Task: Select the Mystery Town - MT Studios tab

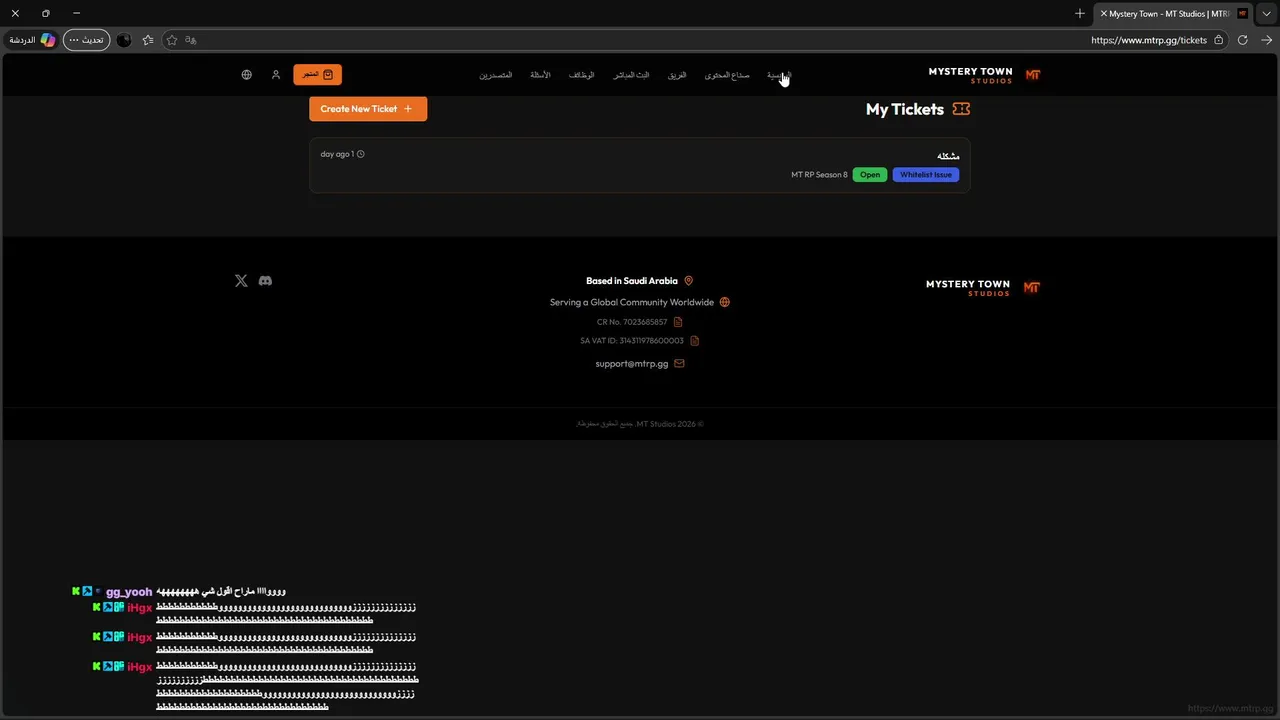Action: point(1175,14)
